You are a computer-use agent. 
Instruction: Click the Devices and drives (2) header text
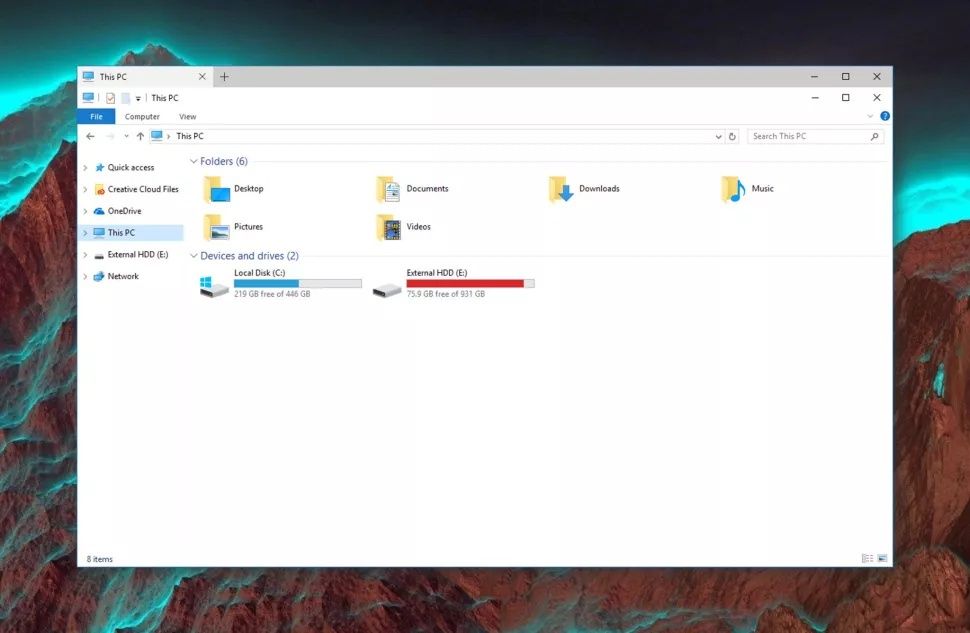(249, 256)
